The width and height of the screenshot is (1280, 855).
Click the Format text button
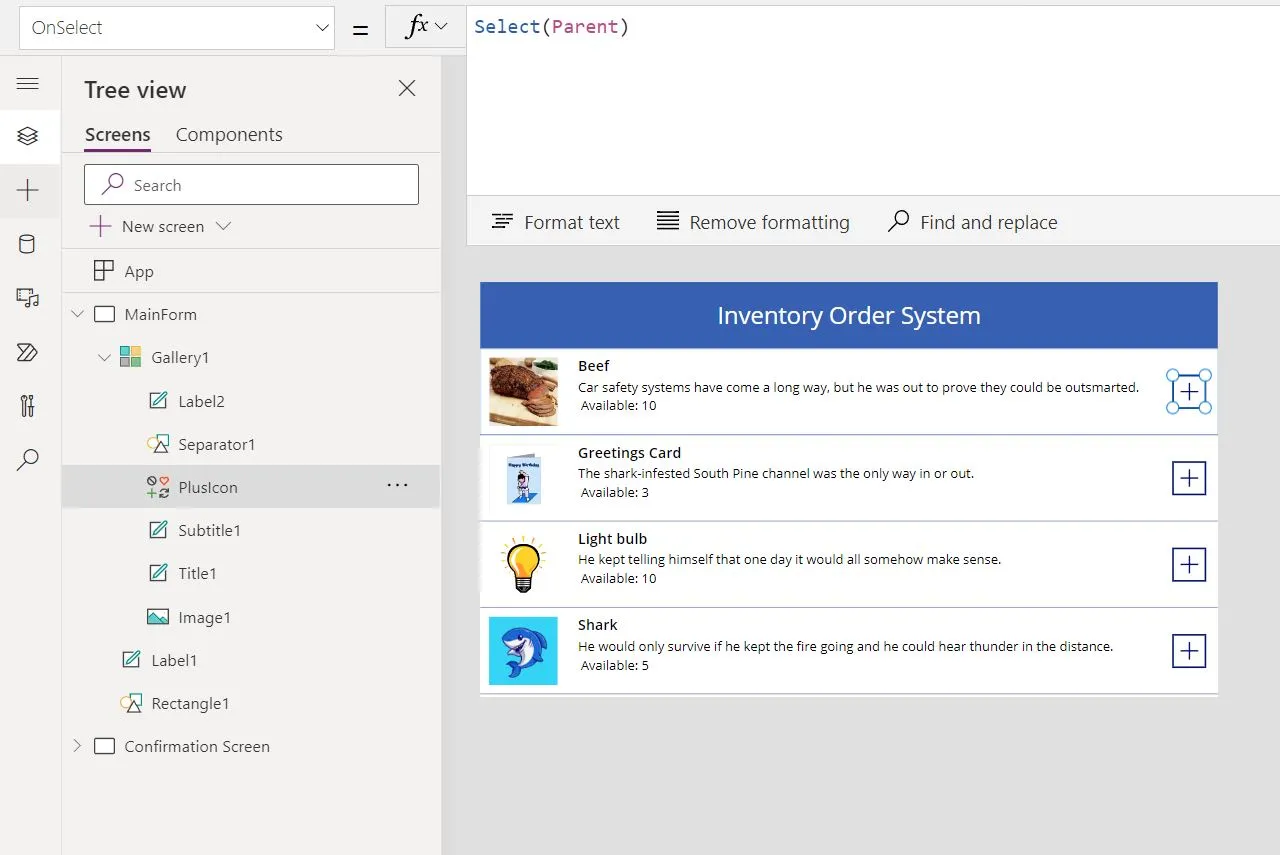click(x=556, y=222)
